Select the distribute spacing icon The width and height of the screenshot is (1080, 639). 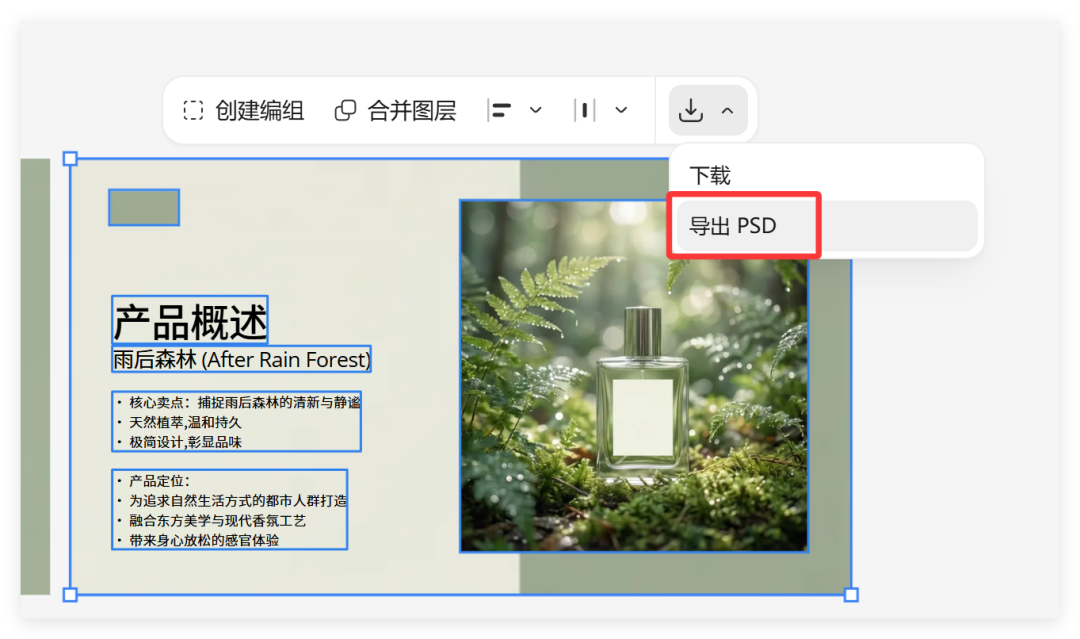click(x=585, y=110)
